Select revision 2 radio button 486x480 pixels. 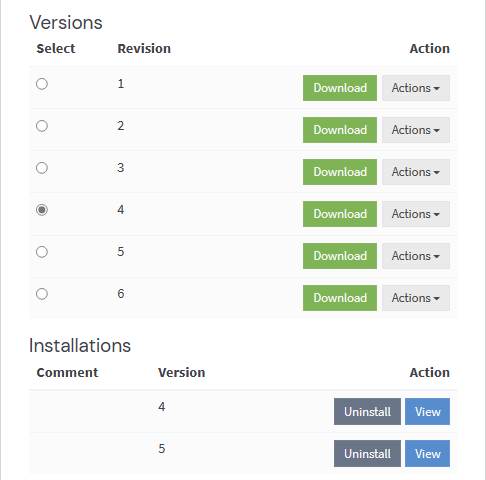pyautogui.click(x=42, y=126)
